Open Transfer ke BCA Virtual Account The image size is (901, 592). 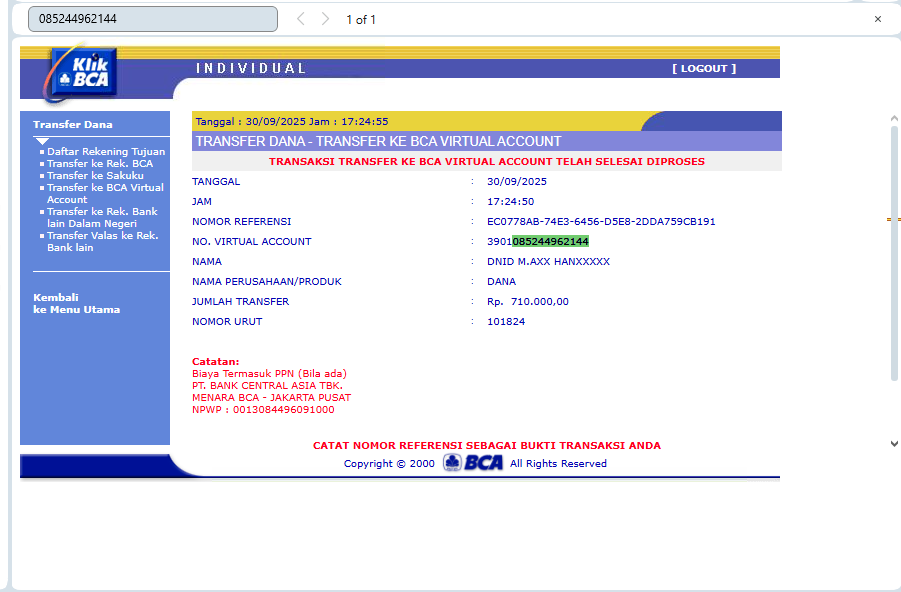(105, 194)
